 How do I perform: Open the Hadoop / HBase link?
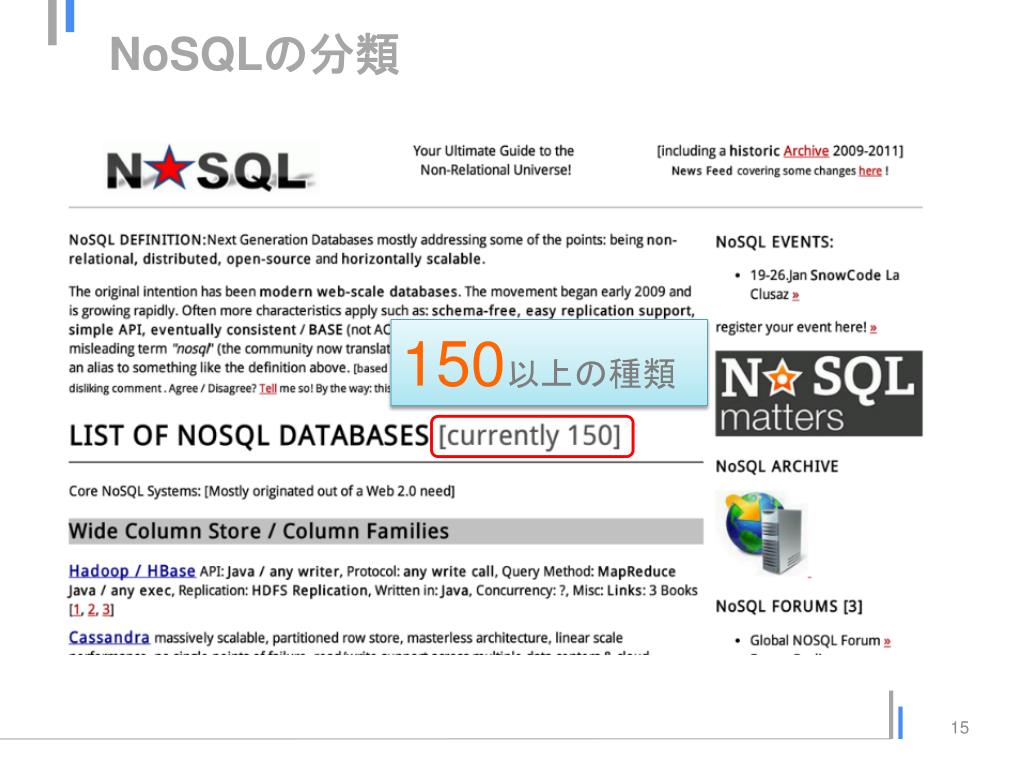[132, 571]
